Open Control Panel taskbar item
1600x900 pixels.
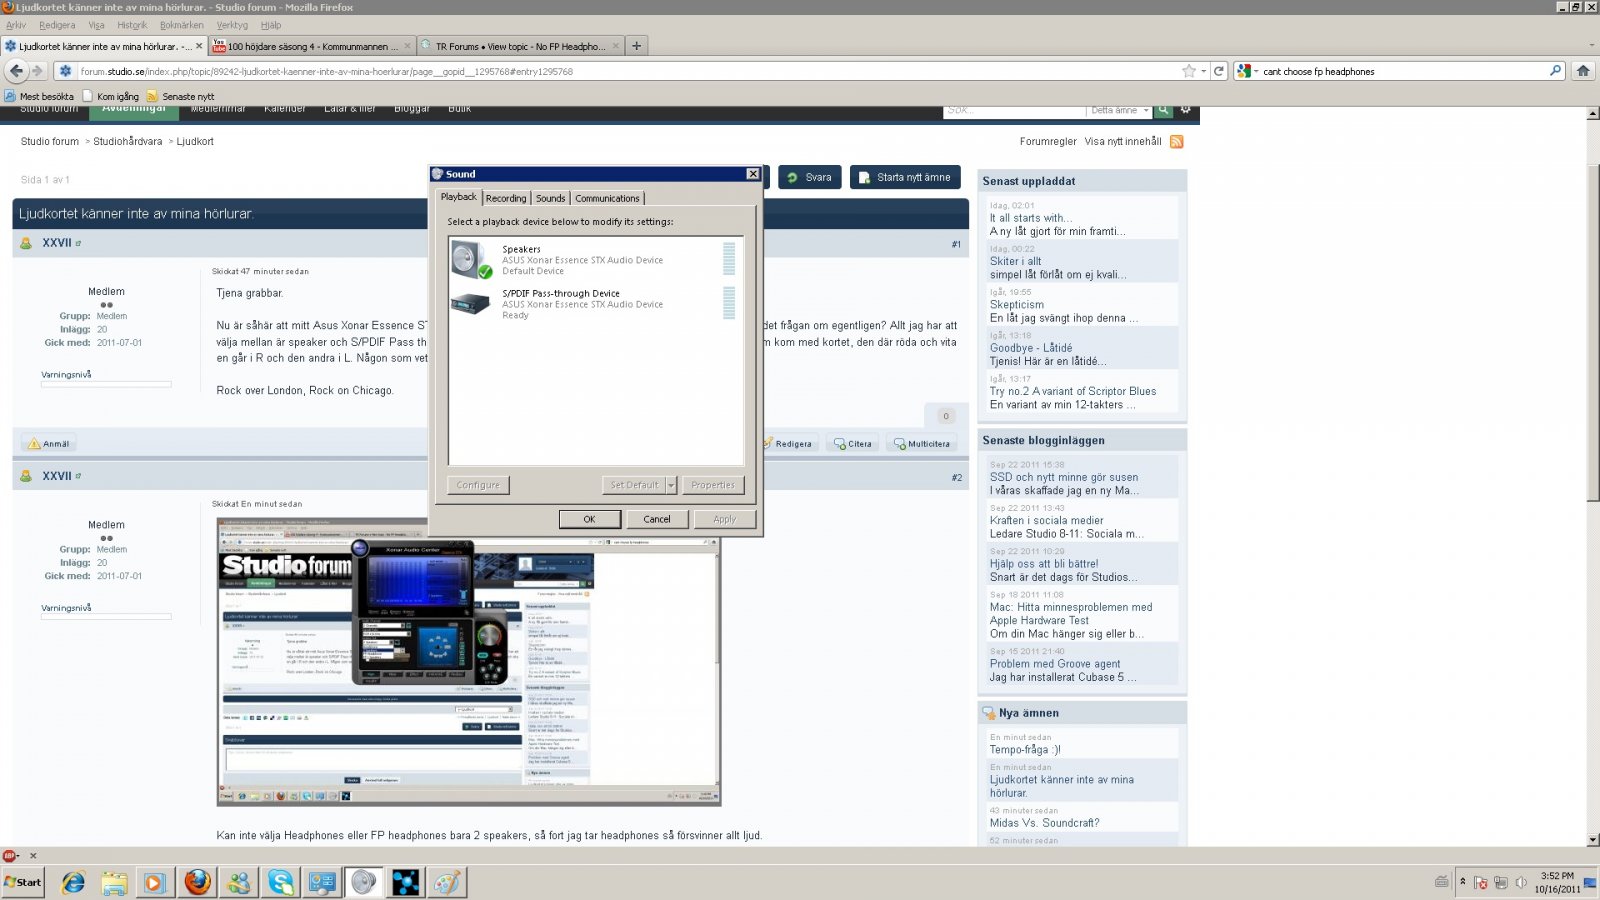(x=322, y=882)
